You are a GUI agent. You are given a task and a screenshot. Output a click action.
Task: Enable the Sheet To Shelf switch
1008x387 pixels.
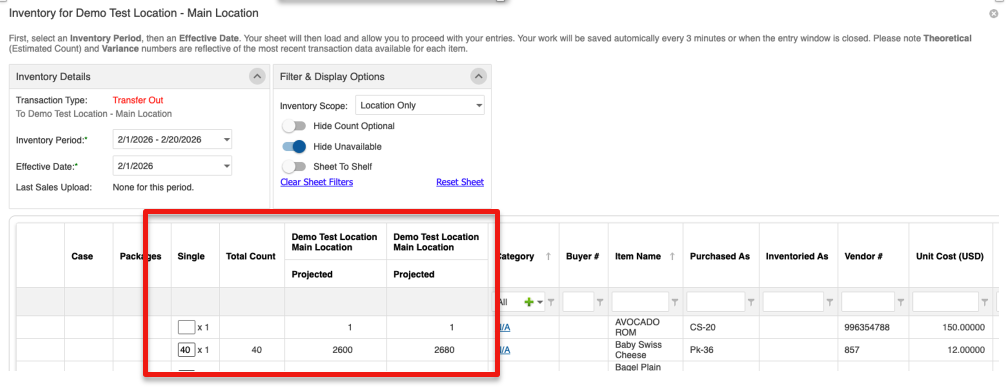pos(294,166)
